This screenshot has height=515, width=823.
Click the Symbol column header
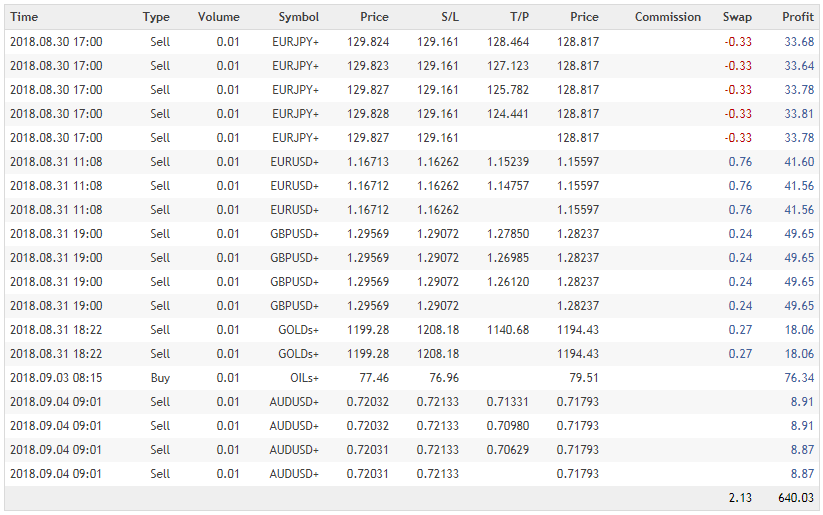298,17
